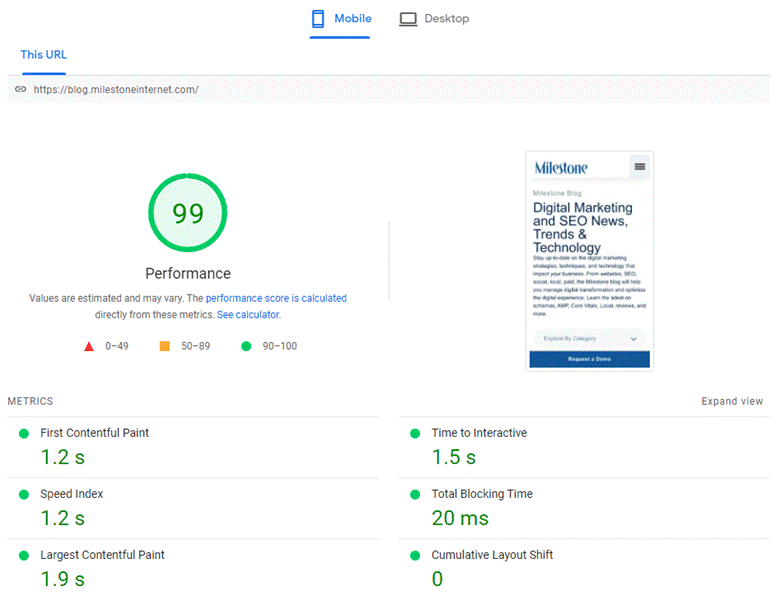Click the Largest Contentful Paint label
This screenshot has width=780, height=596.
click(102, 555)
